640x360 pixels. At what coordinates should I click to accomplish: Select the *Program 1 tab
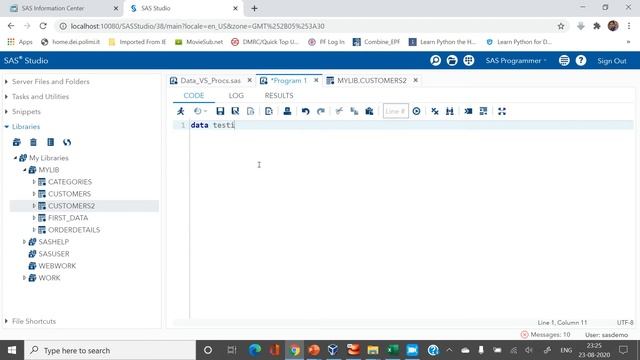[x=289, y=80]
